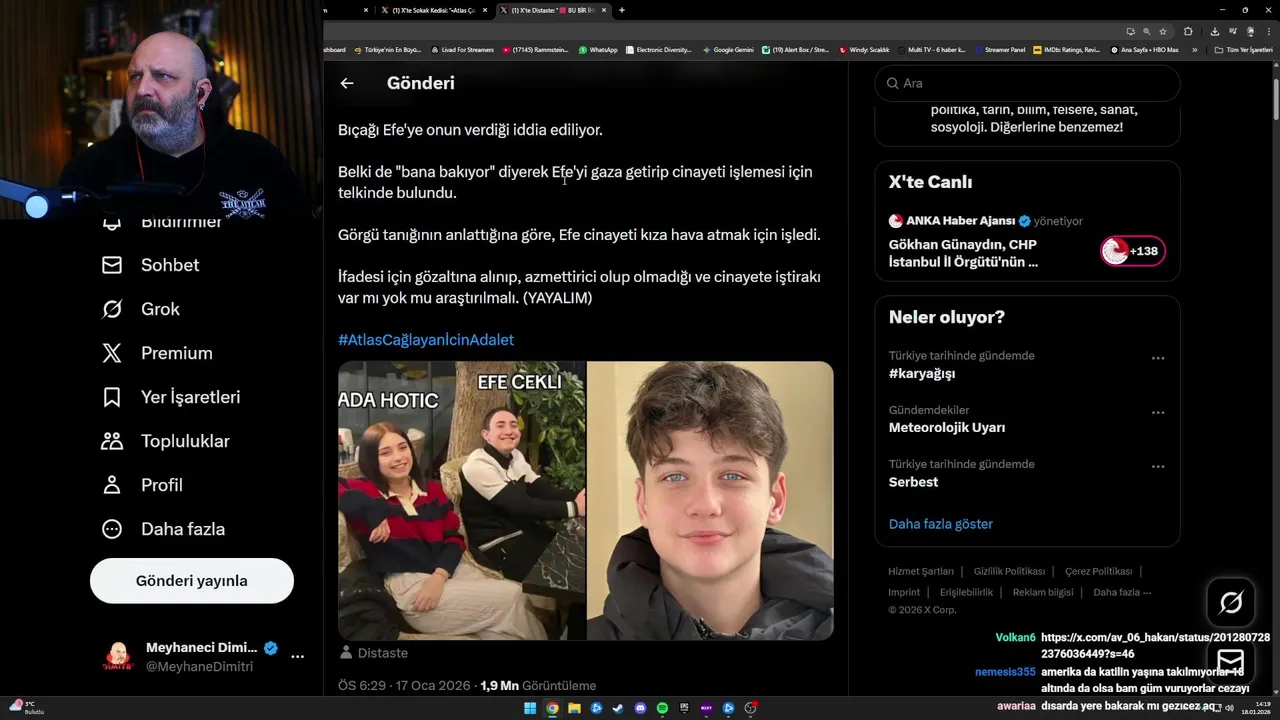This screenshot has width=1280, height=720.
Task: Open Hizmet Şartları link
Action: [x=921, y=571]
